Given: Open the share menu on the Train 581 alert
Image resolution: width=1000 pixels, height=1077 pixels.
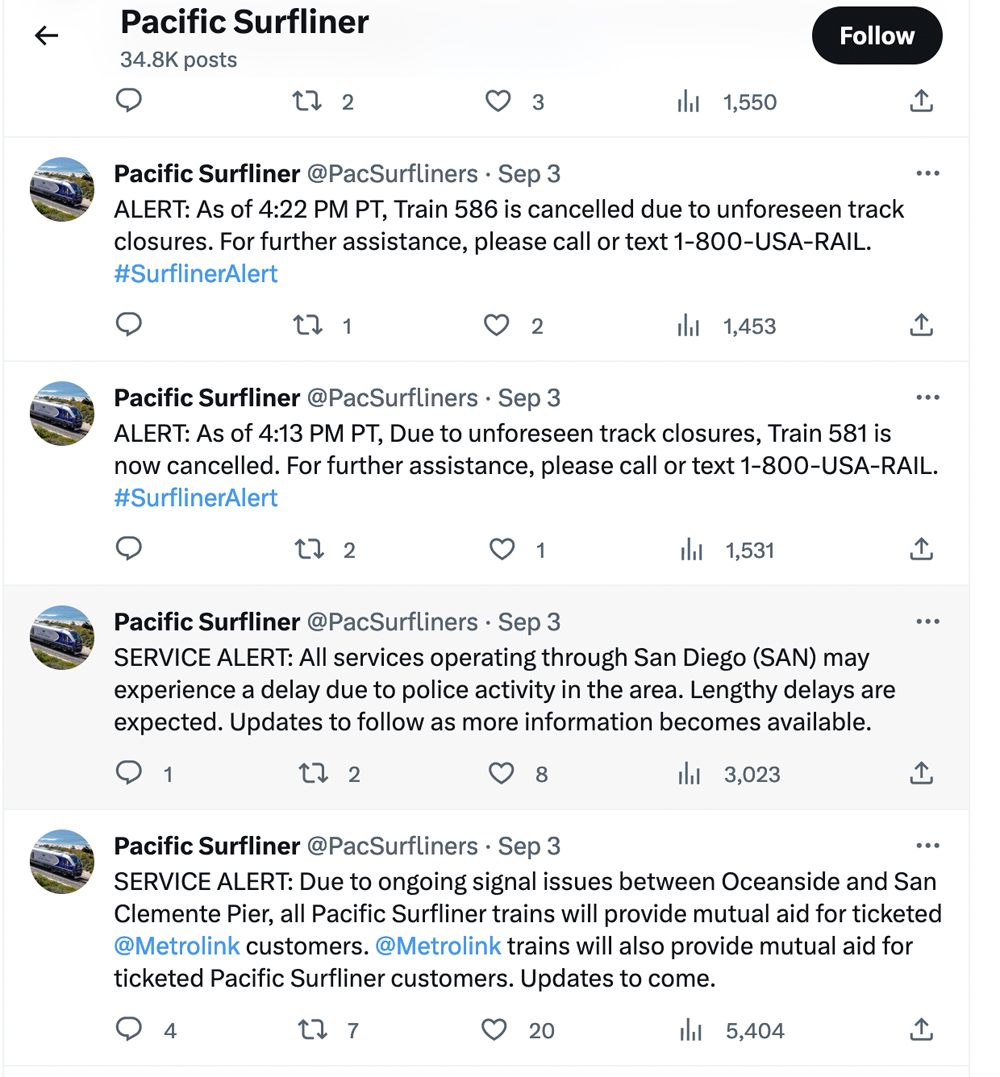Looking at the screenshot, I should coord(921,549).
